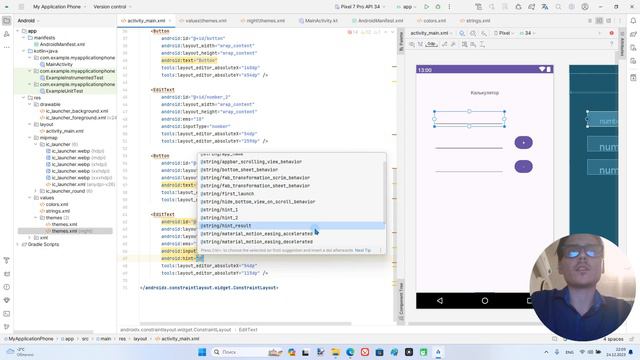Switch to the strings.xml tab
Viewport: 640px width, 360px height.
(475, 21)
